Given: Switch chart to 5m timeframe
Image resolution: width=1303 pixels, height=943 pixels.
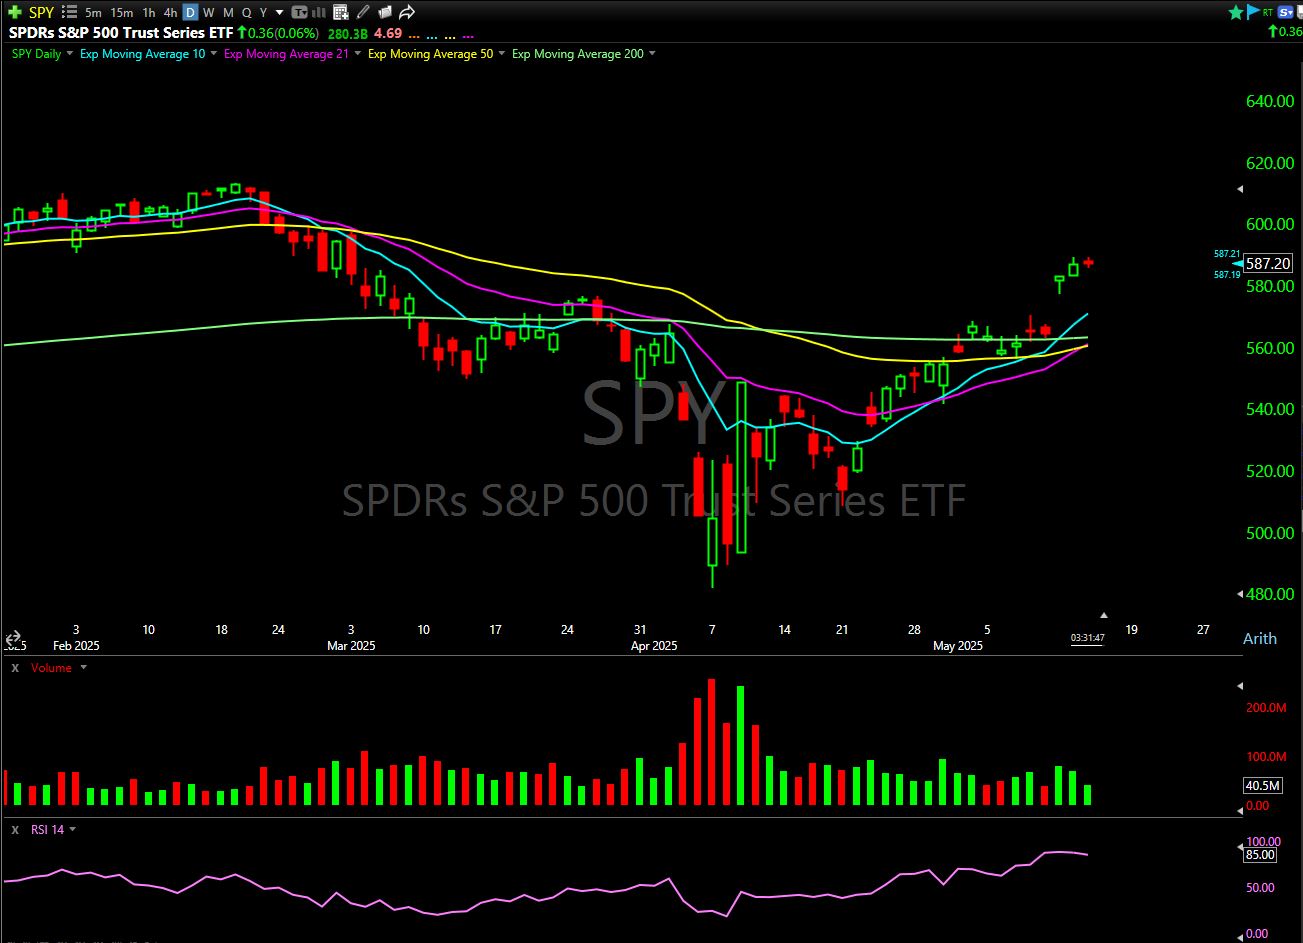Looking at the screenshot, I should [93, 12].
